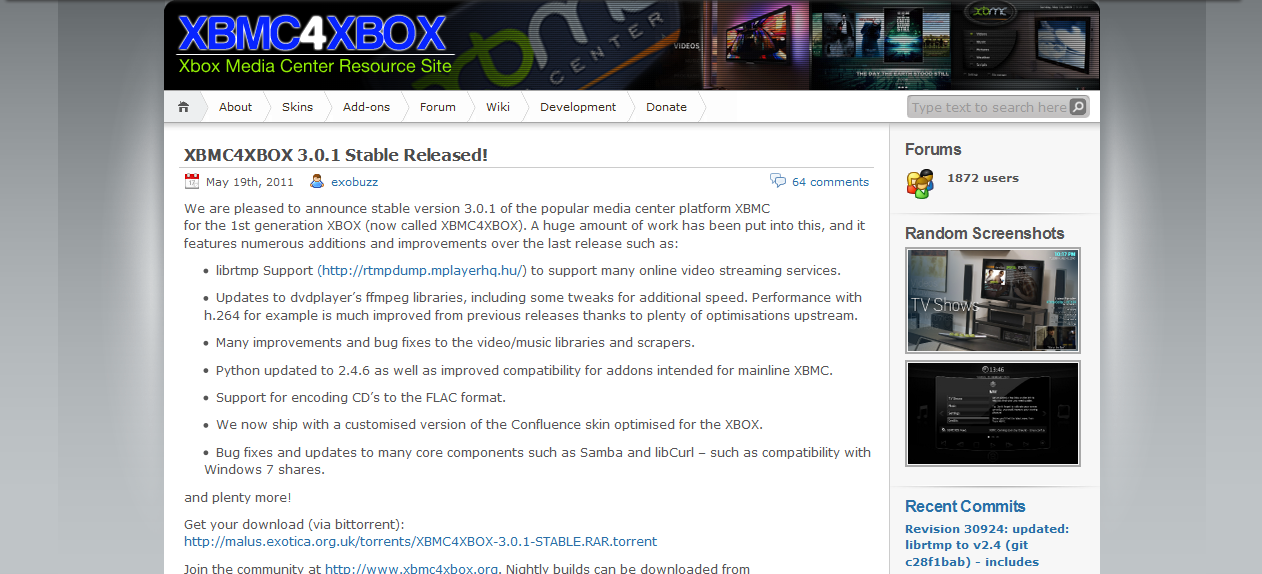Open the dark home-menu screenshot thumbnail
This screenshot has width=1262, height=574.
(993, 413)
